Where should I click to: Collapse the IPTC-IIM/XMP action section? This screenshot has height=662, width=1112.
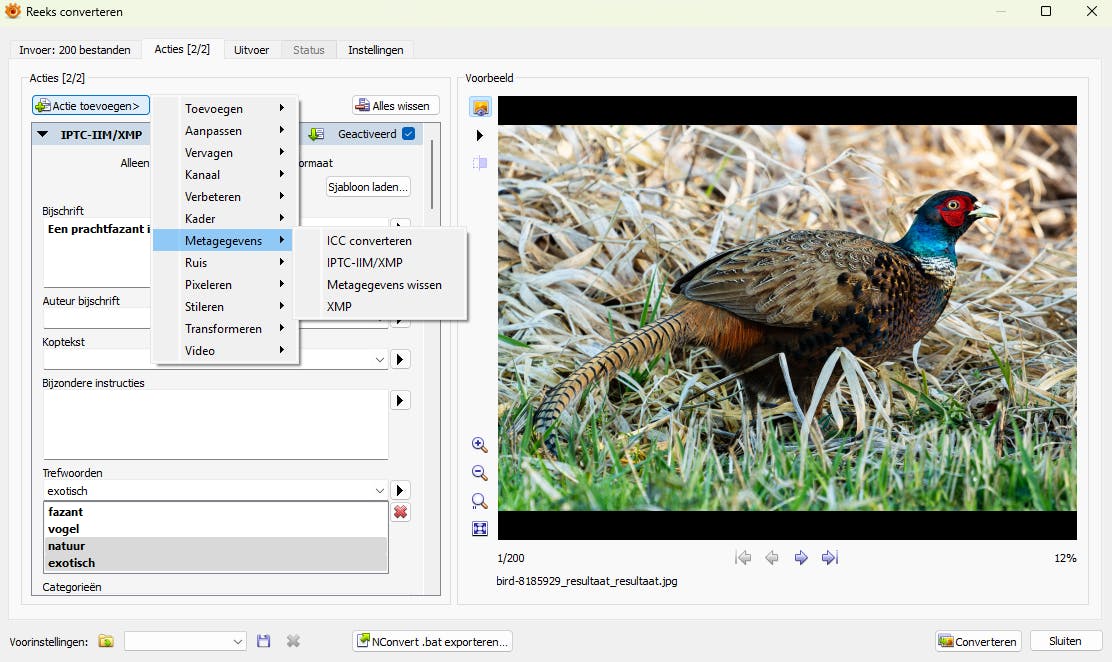[43, 134]
